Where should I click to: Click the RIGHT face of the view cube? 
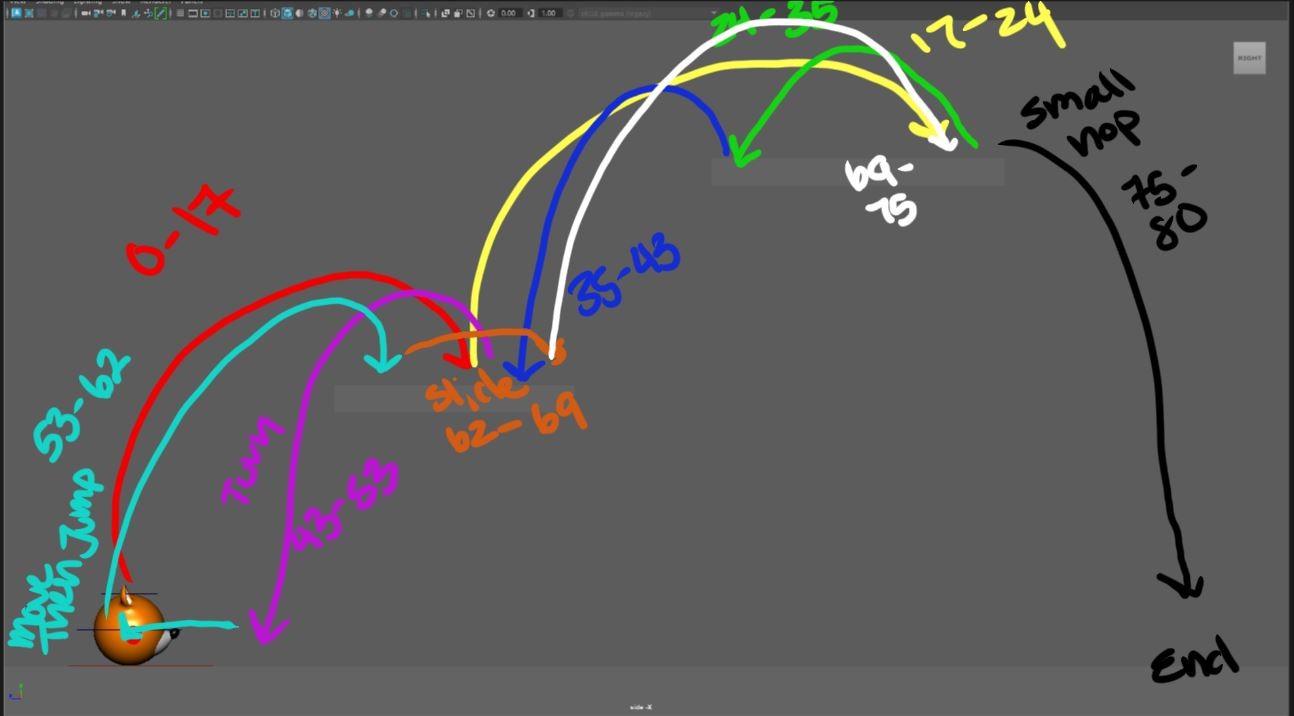[x=1249, y=58]
